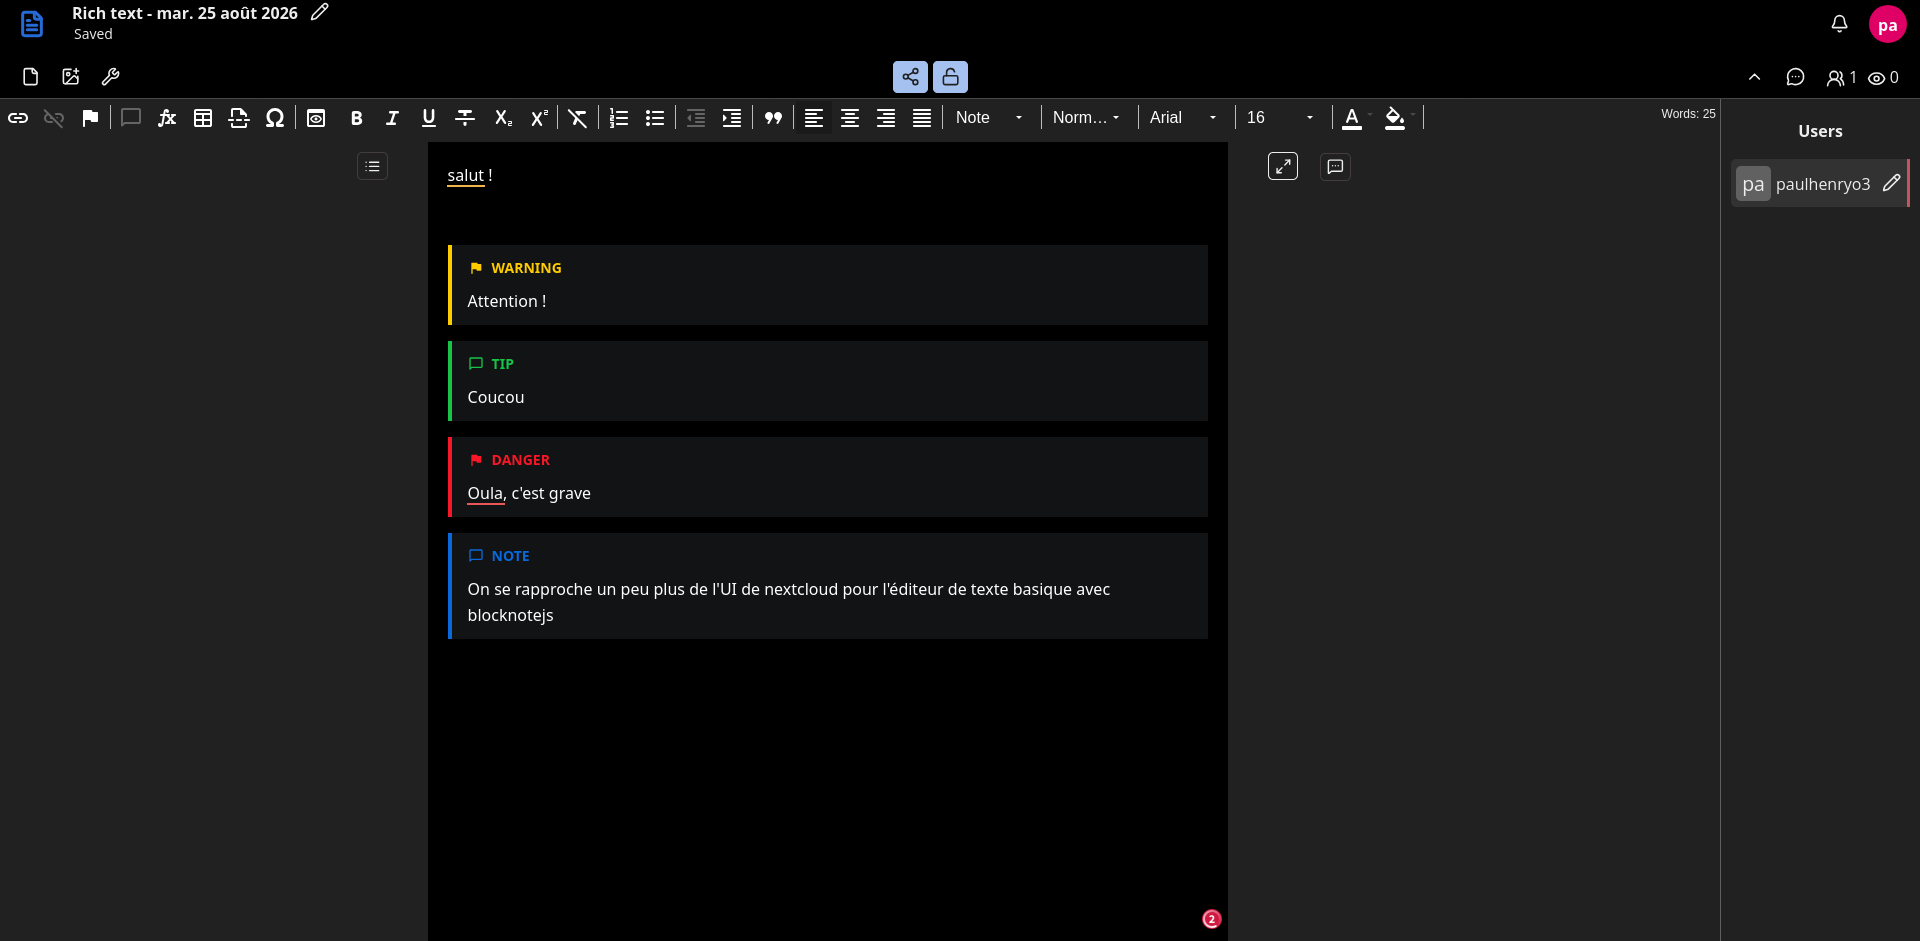The width and height of the screenshot is (1920, 941).
Task: Open the Note styles dropdown
Action: click(x=989, y=118)
